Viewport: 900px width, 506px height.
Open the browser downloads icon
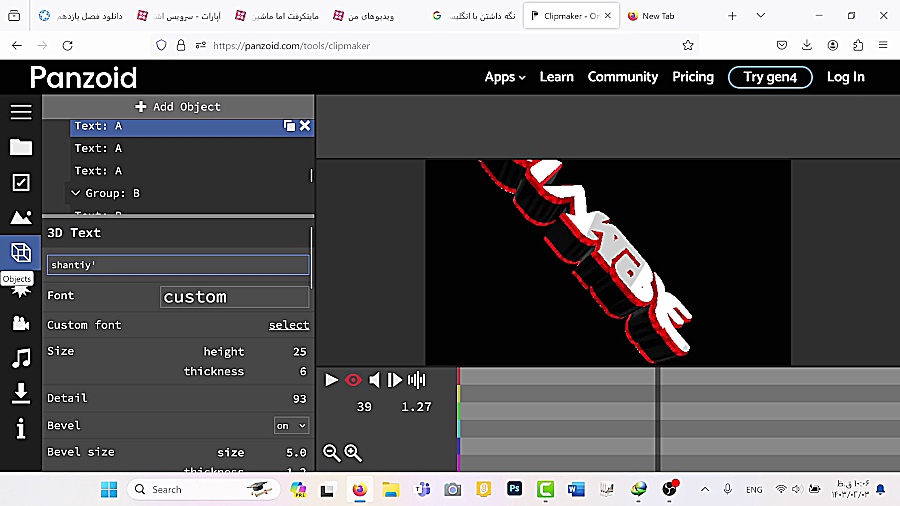(806, 45)
